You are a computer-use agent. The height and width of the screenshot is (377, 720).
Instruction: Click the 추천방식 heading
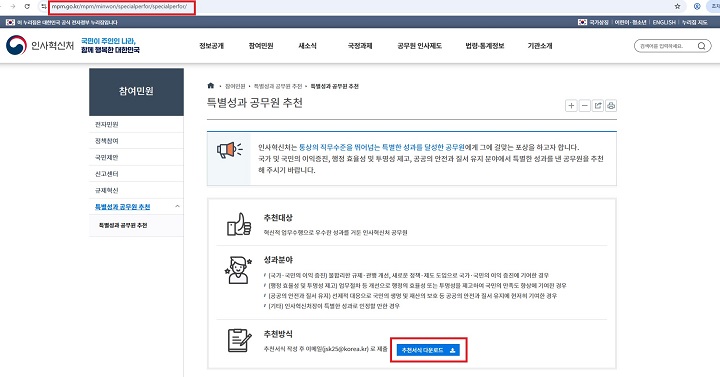(278, 334)
